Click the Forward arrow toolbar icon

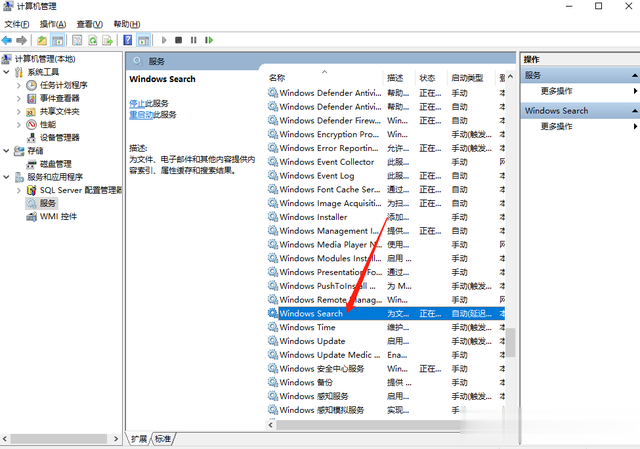pyautogui.click(x=21, y=40)
